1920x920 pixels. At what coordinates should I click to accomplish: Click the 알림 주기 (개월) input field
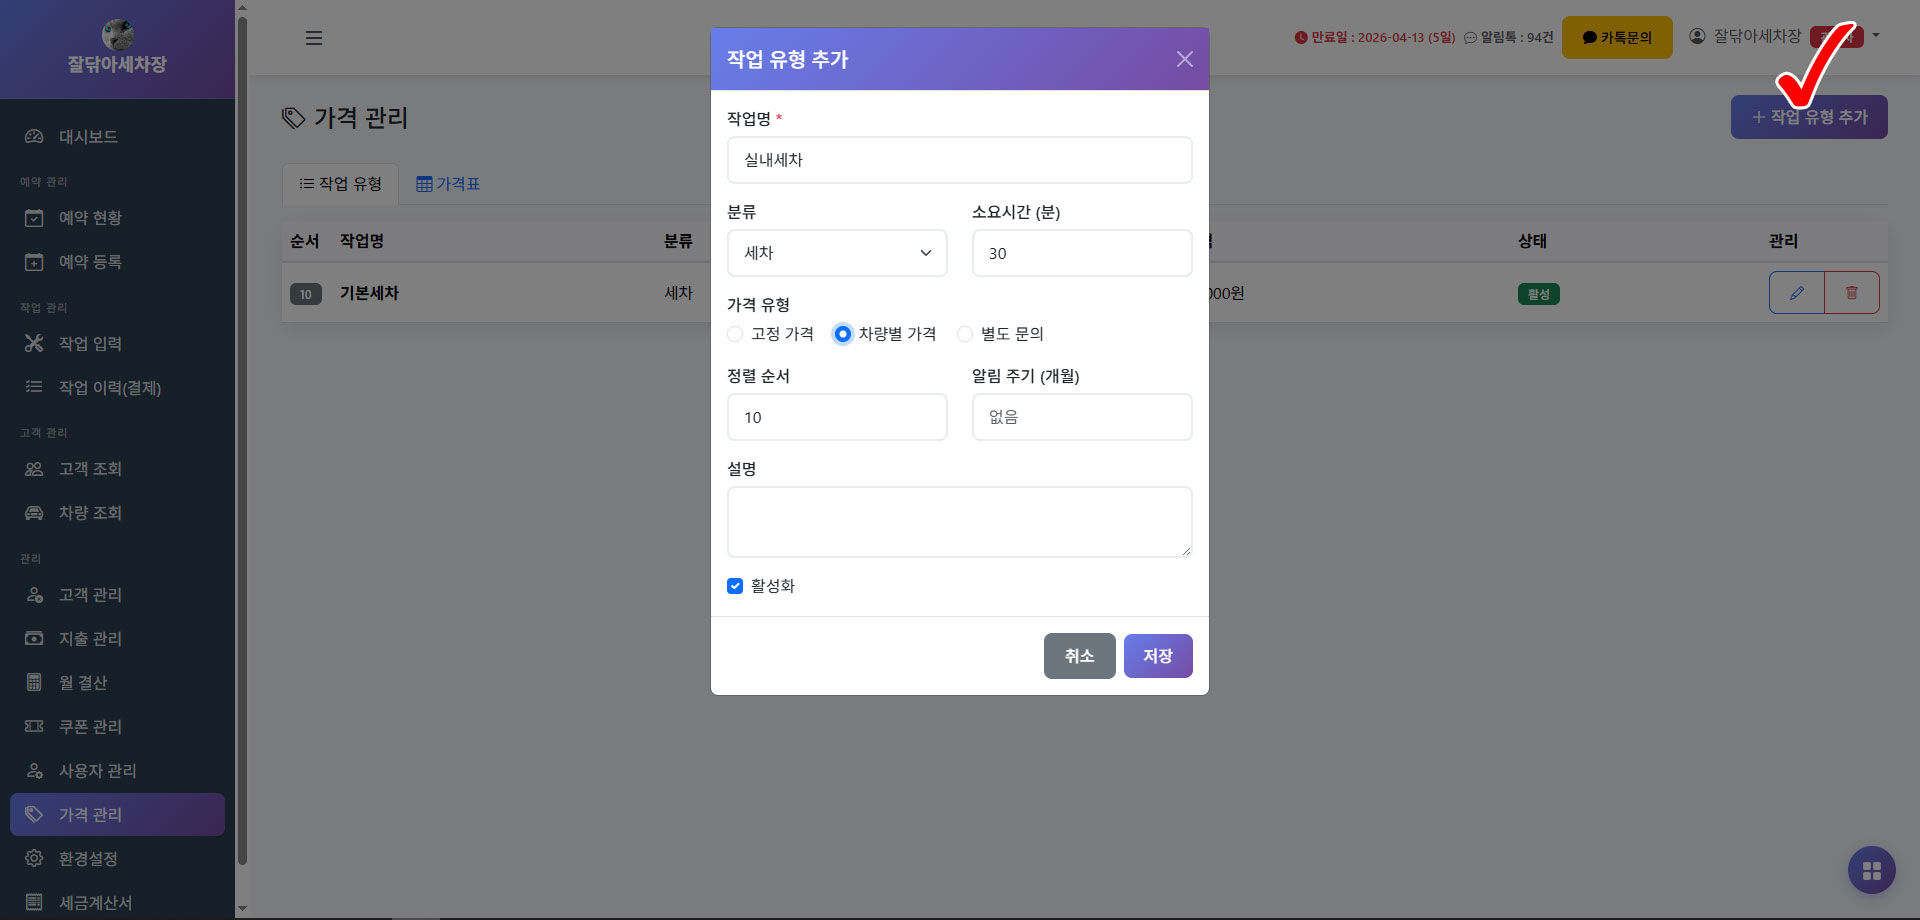[x=1081, y=417]
